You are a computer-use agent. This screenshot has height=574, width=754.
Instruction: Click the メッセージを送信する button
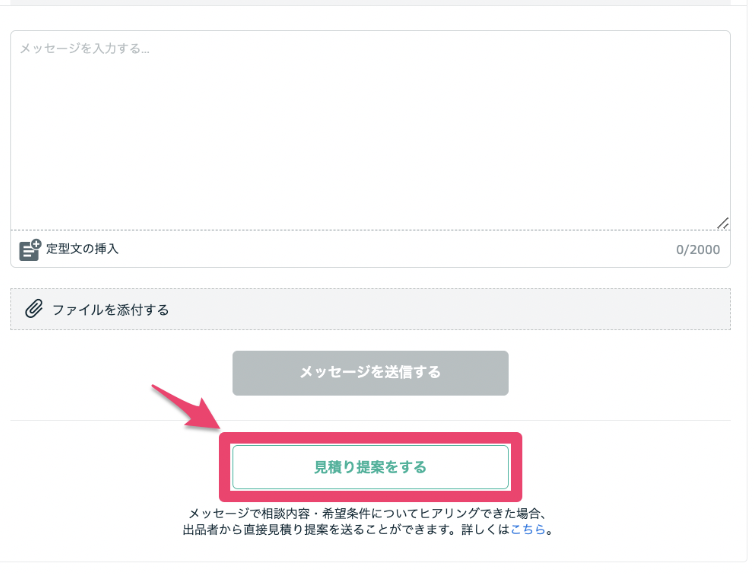click(370, 373)
